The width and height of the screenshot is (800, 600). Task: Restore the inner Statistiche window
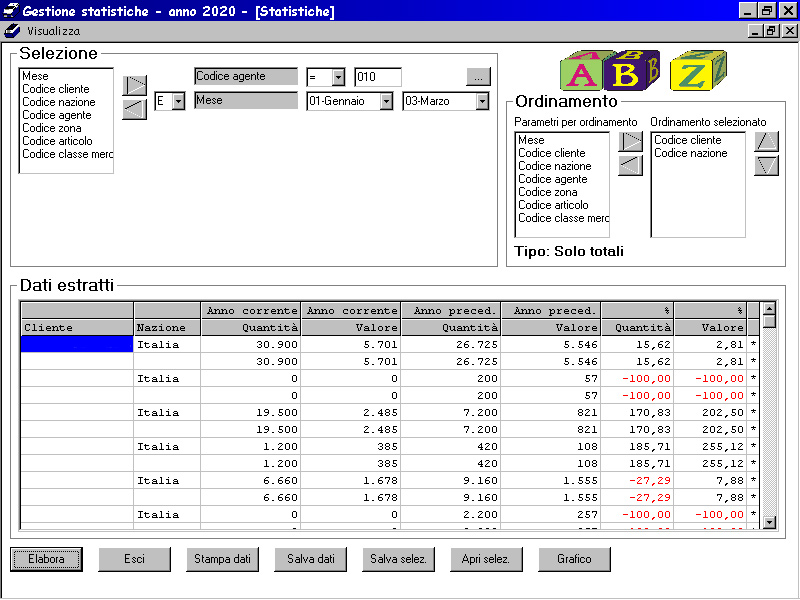[771, 31]
